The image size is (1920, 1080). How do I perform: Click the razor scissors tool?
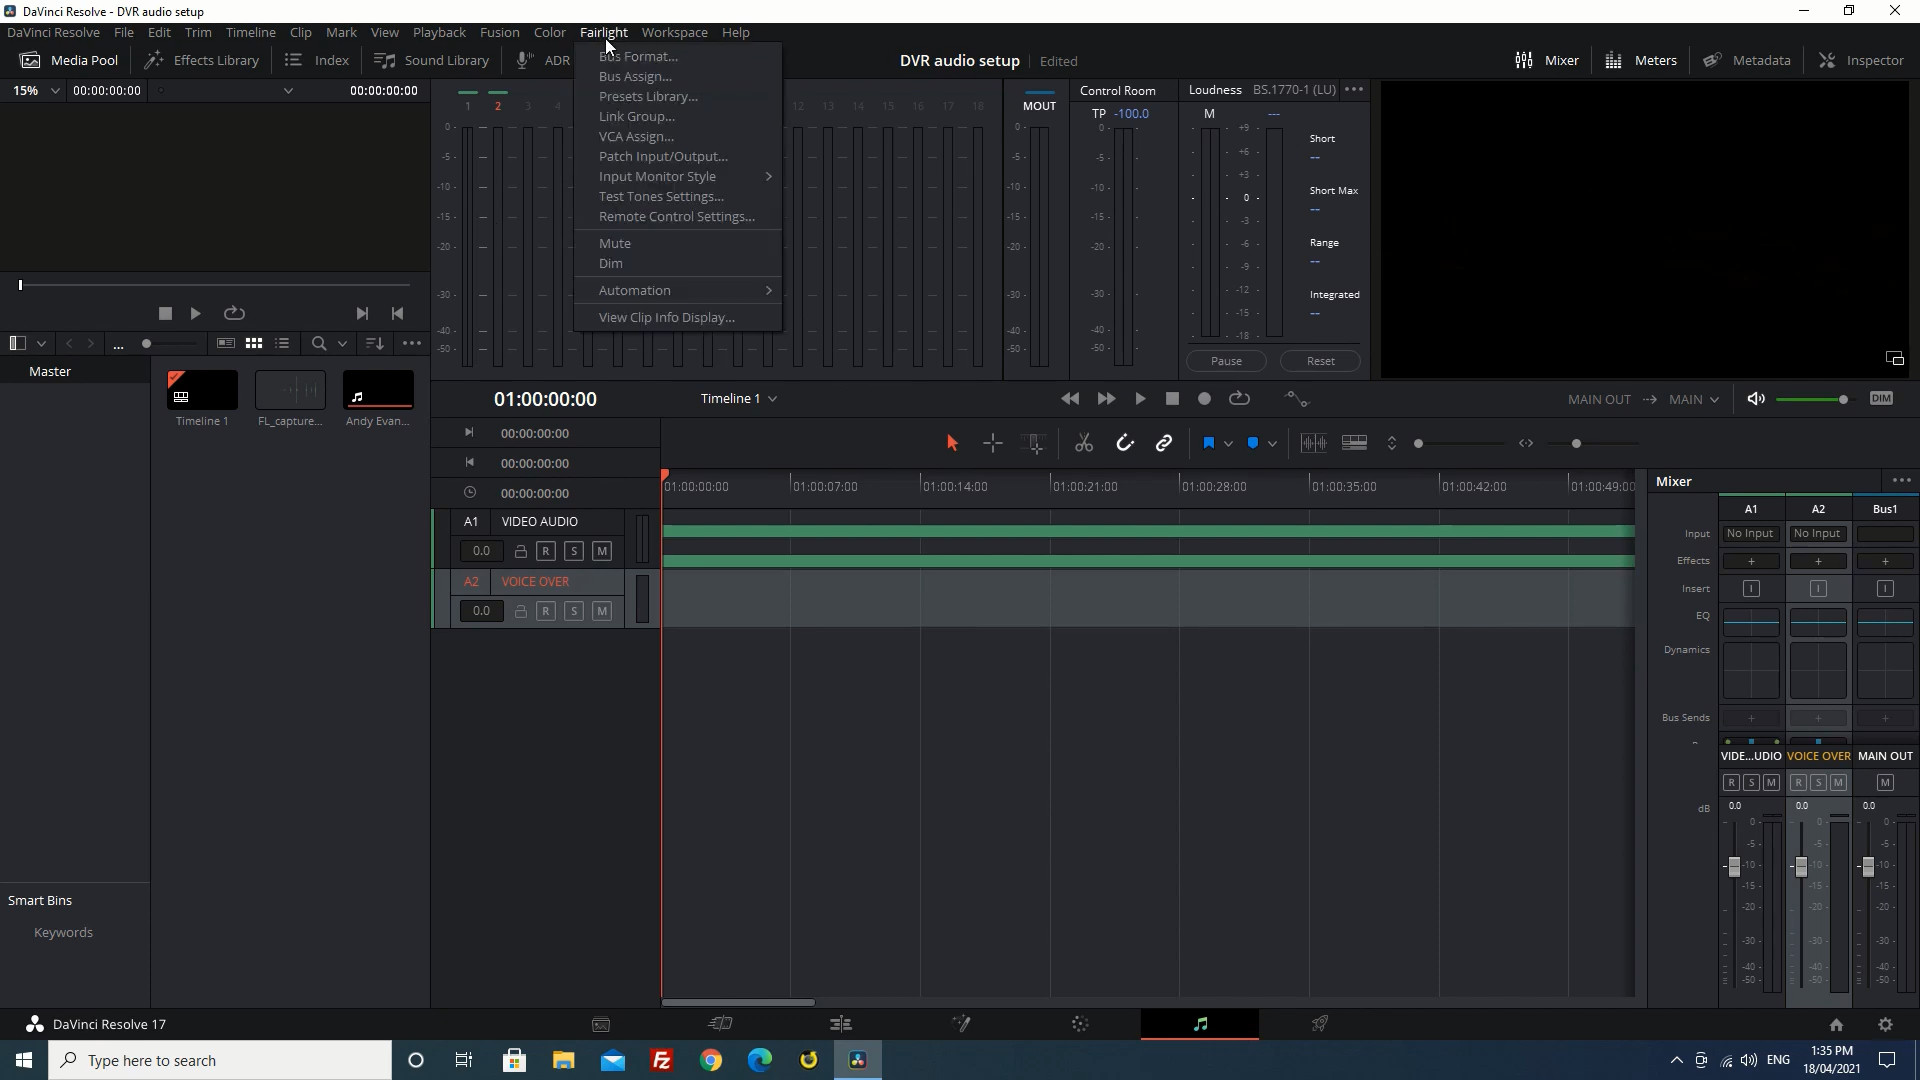(x=1084, y=443)
